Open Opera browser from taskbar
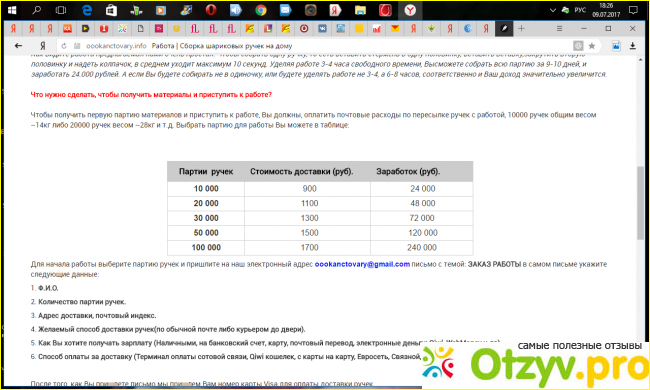The height and width of the screenshot is (390, 650). 211,10
